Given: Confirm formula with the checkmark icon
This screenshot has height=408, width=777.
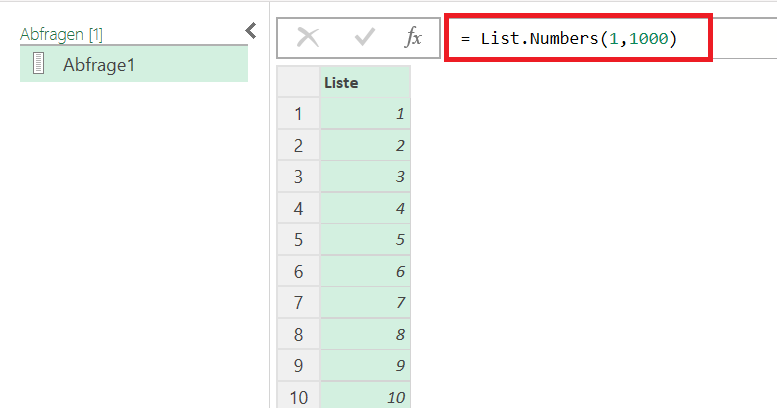Looking at the screenshot, I should 365,38.
